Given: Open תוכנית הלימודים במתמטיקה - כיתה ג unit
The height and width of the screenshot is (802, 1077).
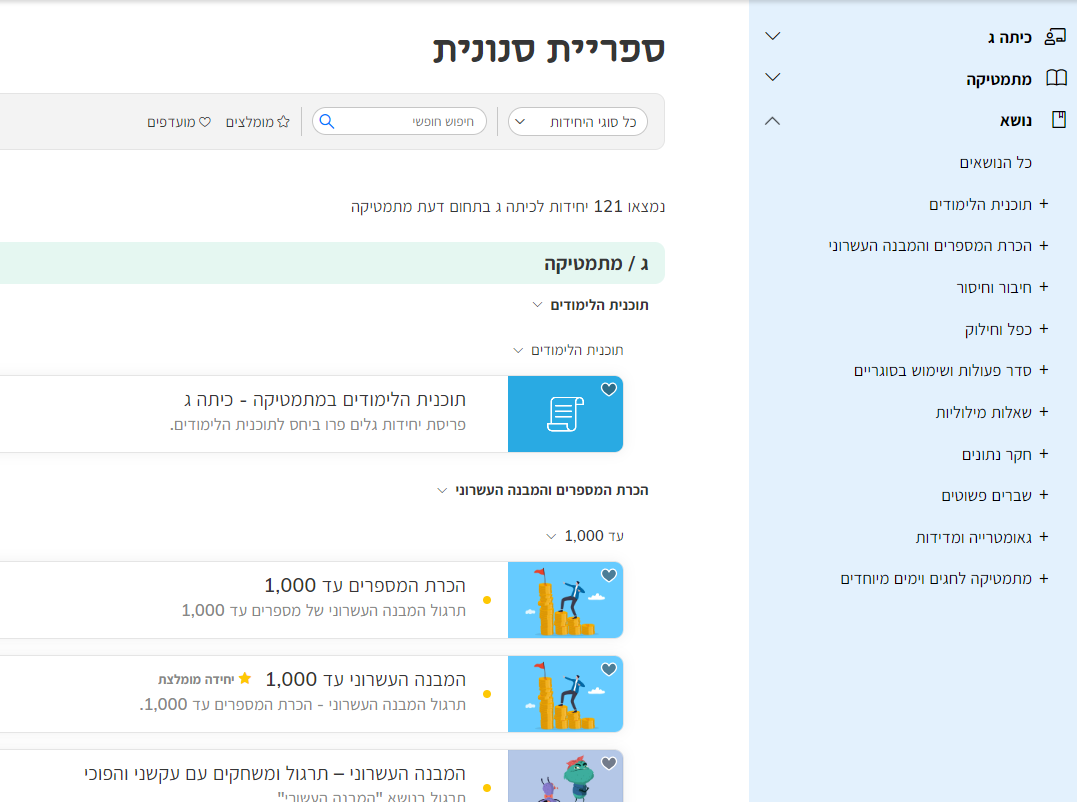Looking at the screenshot, I should click(x=324, y=400).
